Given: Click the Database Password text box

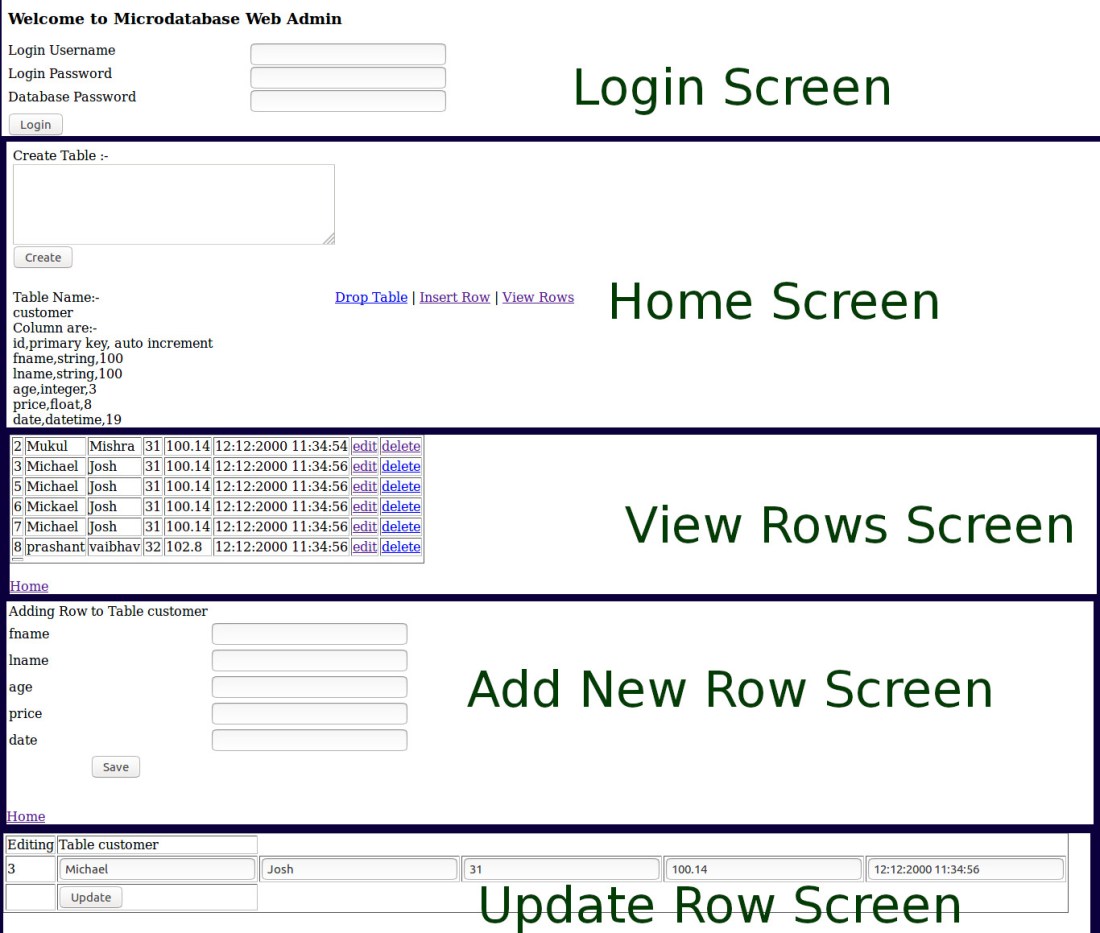Looking at the screenshot, I should point(347,100).
